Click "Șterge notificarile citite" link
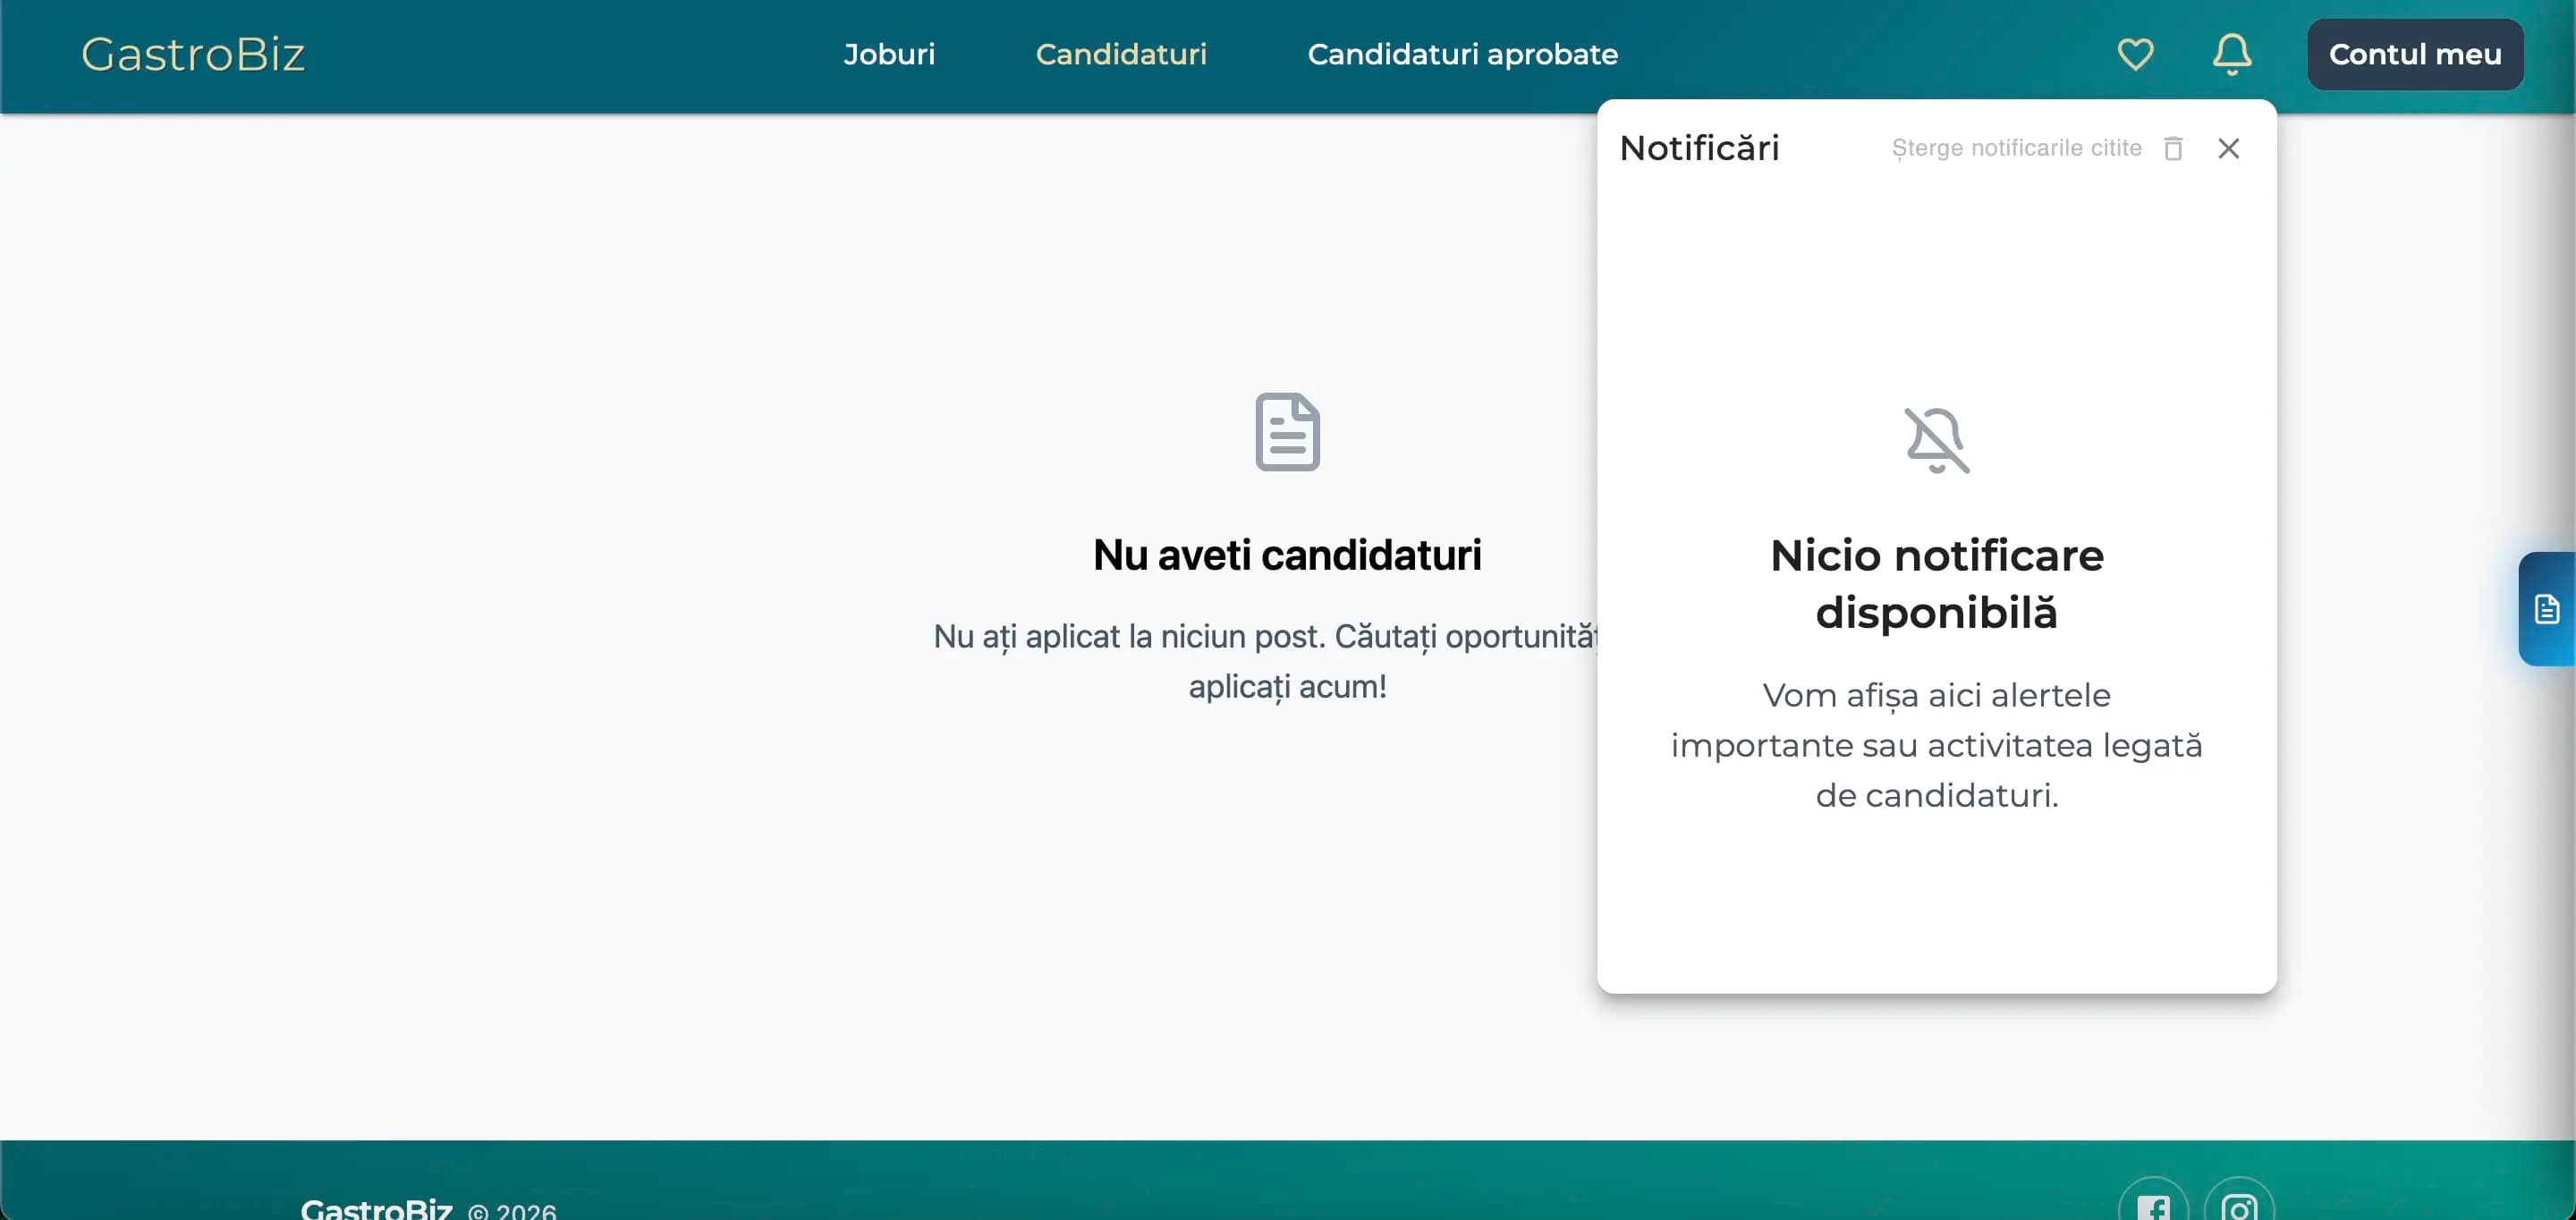This screenshot has width=2576, height=1220. point(2016,148)
